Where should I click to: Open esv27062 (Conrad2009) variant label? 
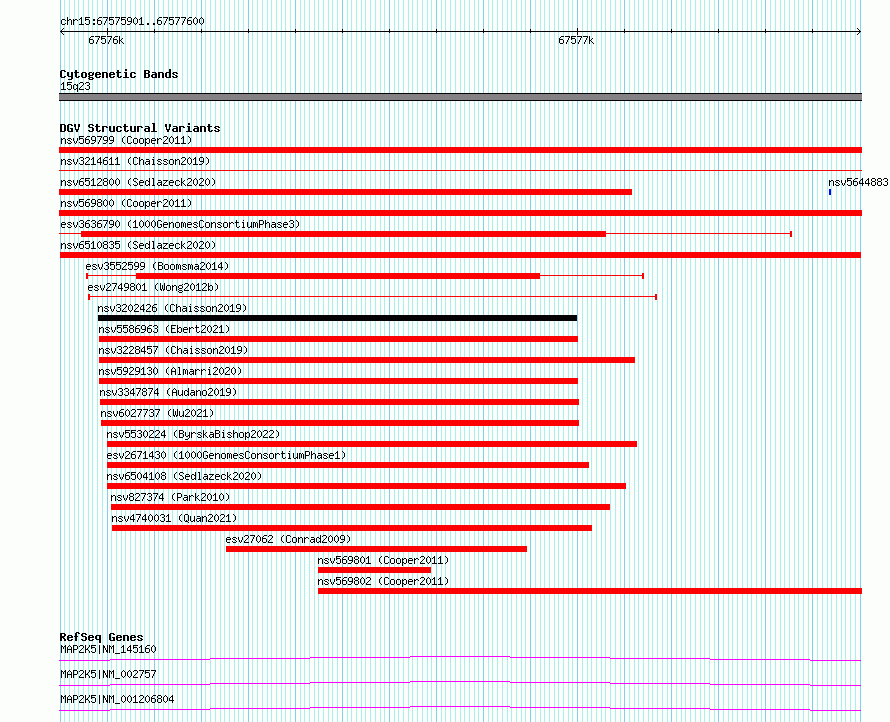click(x=288, y=539)
